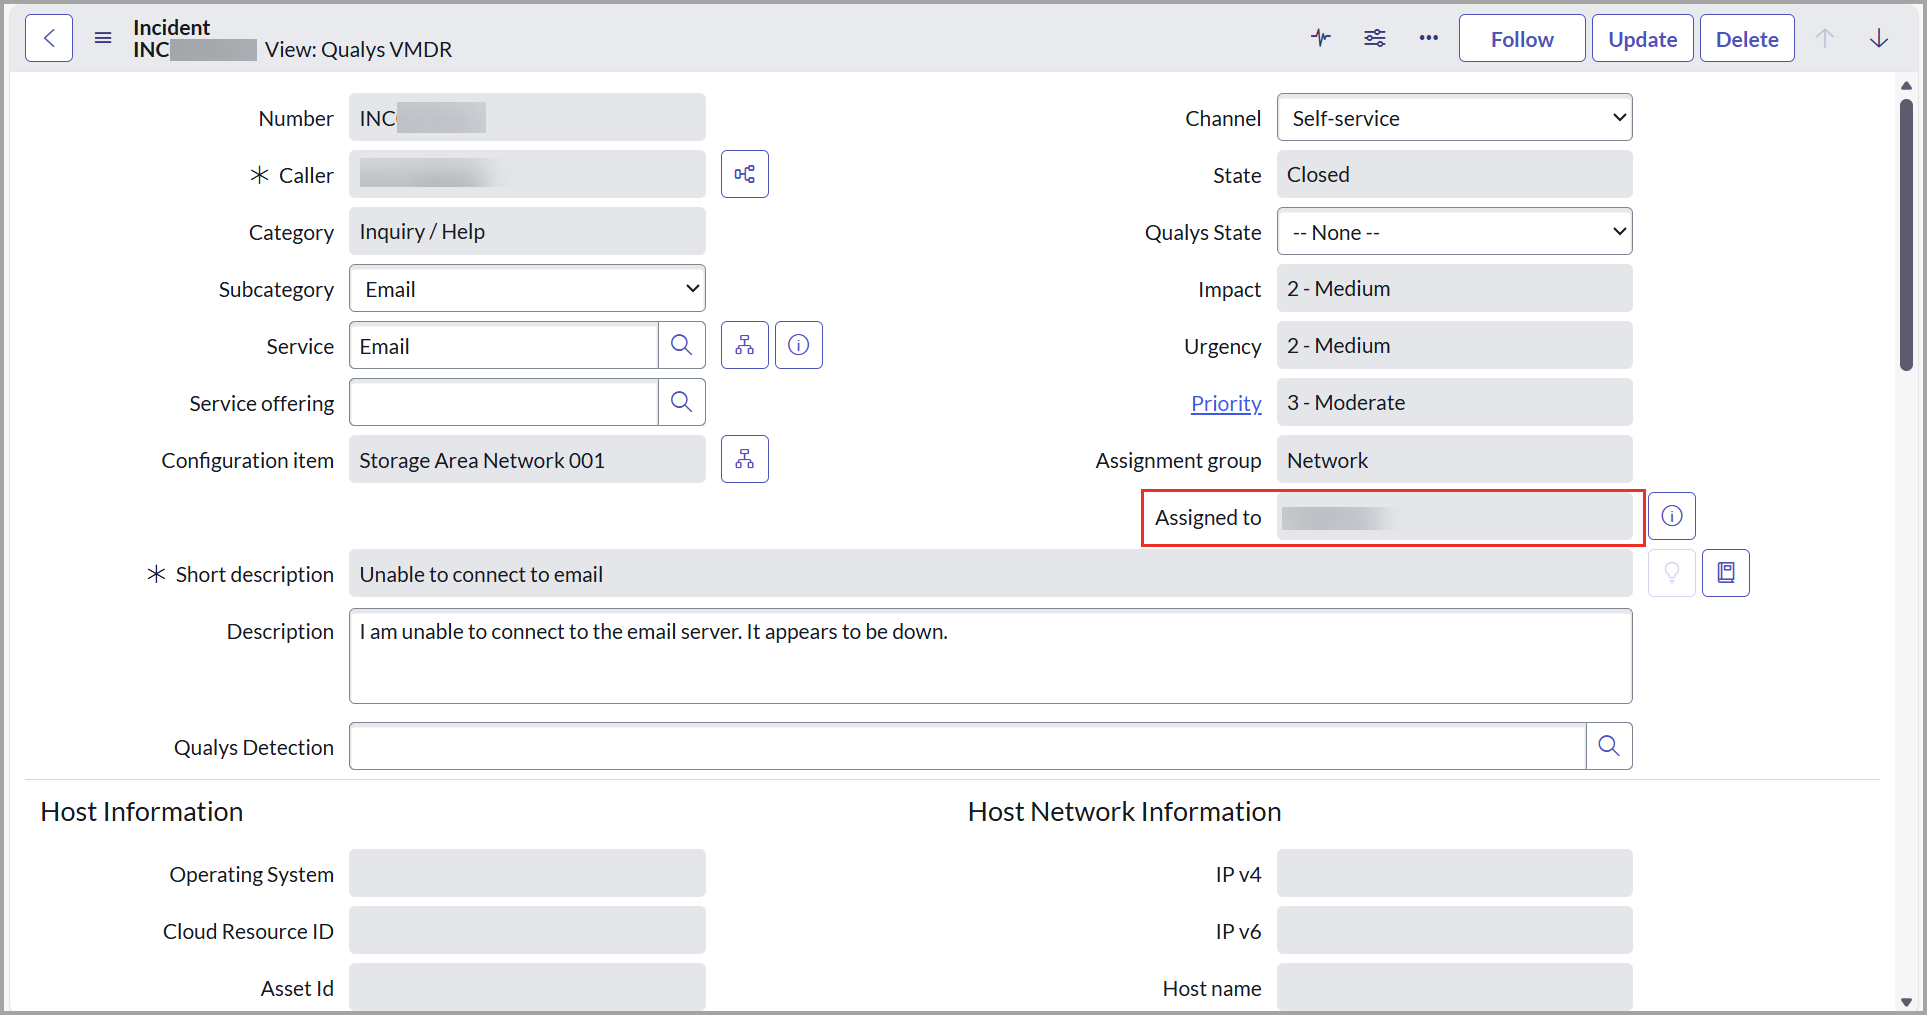The image size is (1927, 1015).
Task: Open dependency map icon for Service
Action: (745, 345)
